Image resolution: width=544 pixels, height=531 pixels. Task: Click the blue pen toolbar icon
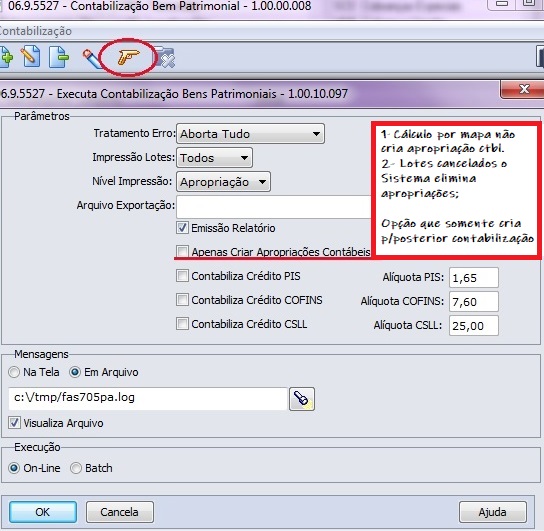coord(91,58)
